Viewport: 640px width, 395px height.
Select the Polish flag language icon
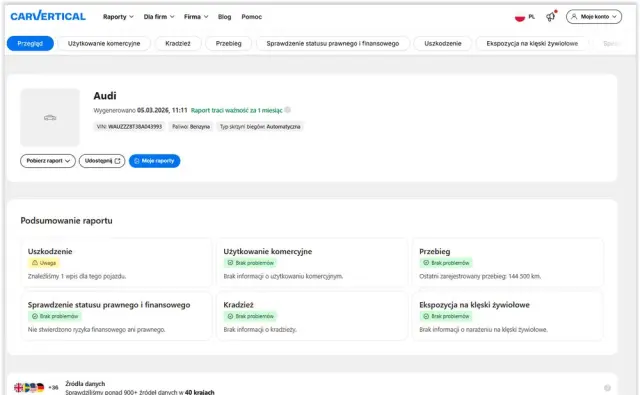[520, 17]
